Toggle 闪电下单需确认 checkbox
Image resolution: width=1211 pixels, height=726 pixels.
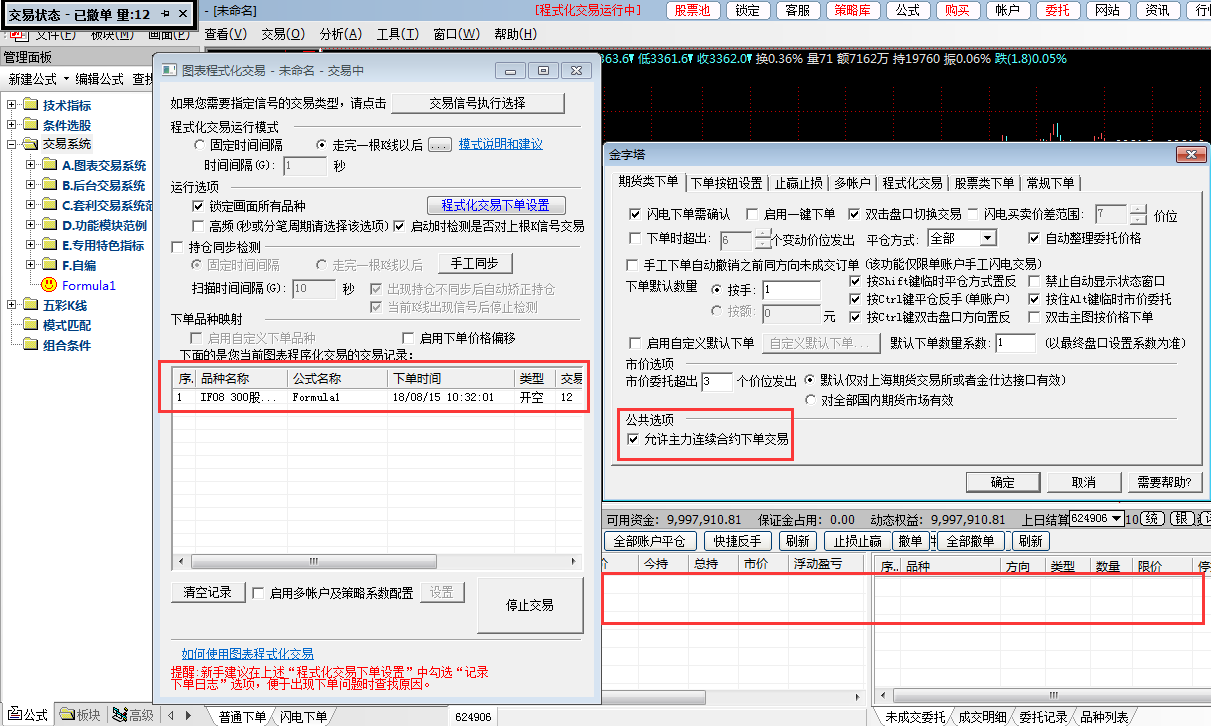[635, 214]
